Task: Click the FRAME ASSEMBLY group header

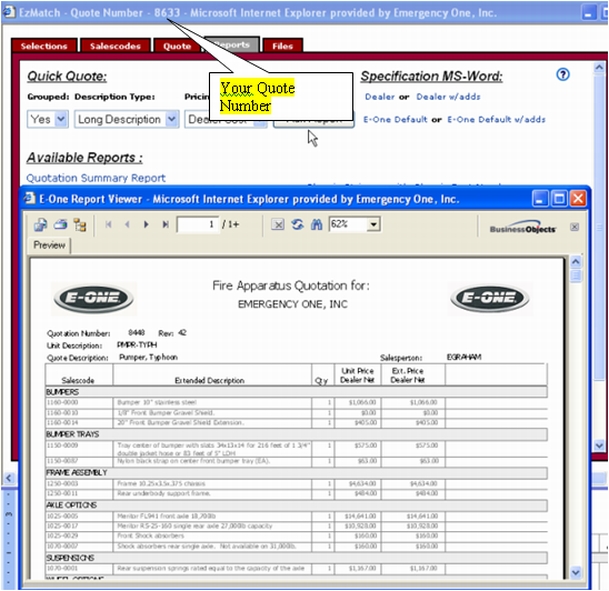Action: [x=296, y=473]
